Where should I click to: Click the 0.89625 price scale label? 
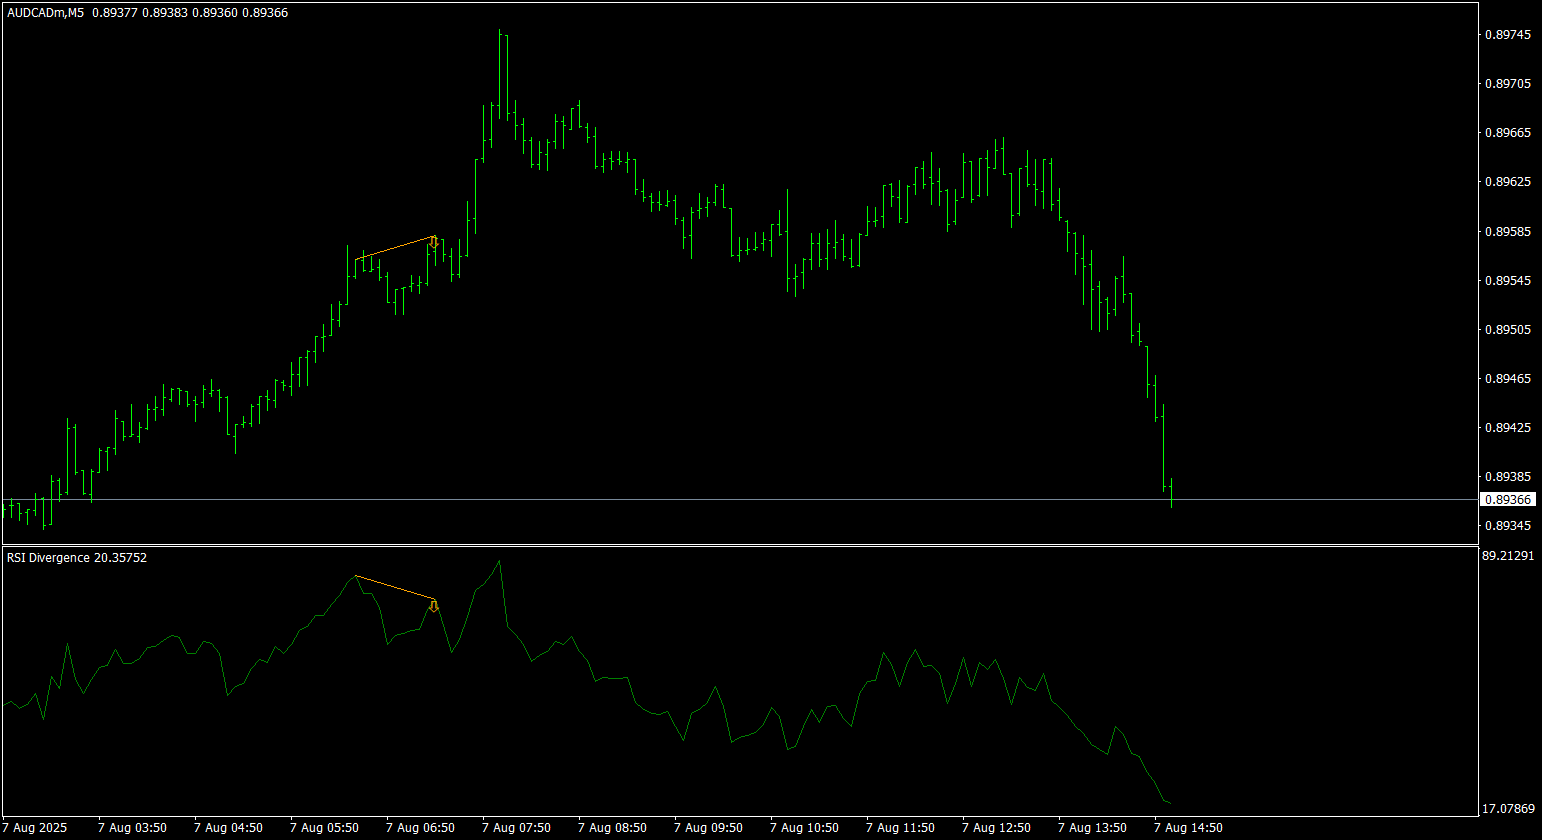click(x=1508, y=181)
